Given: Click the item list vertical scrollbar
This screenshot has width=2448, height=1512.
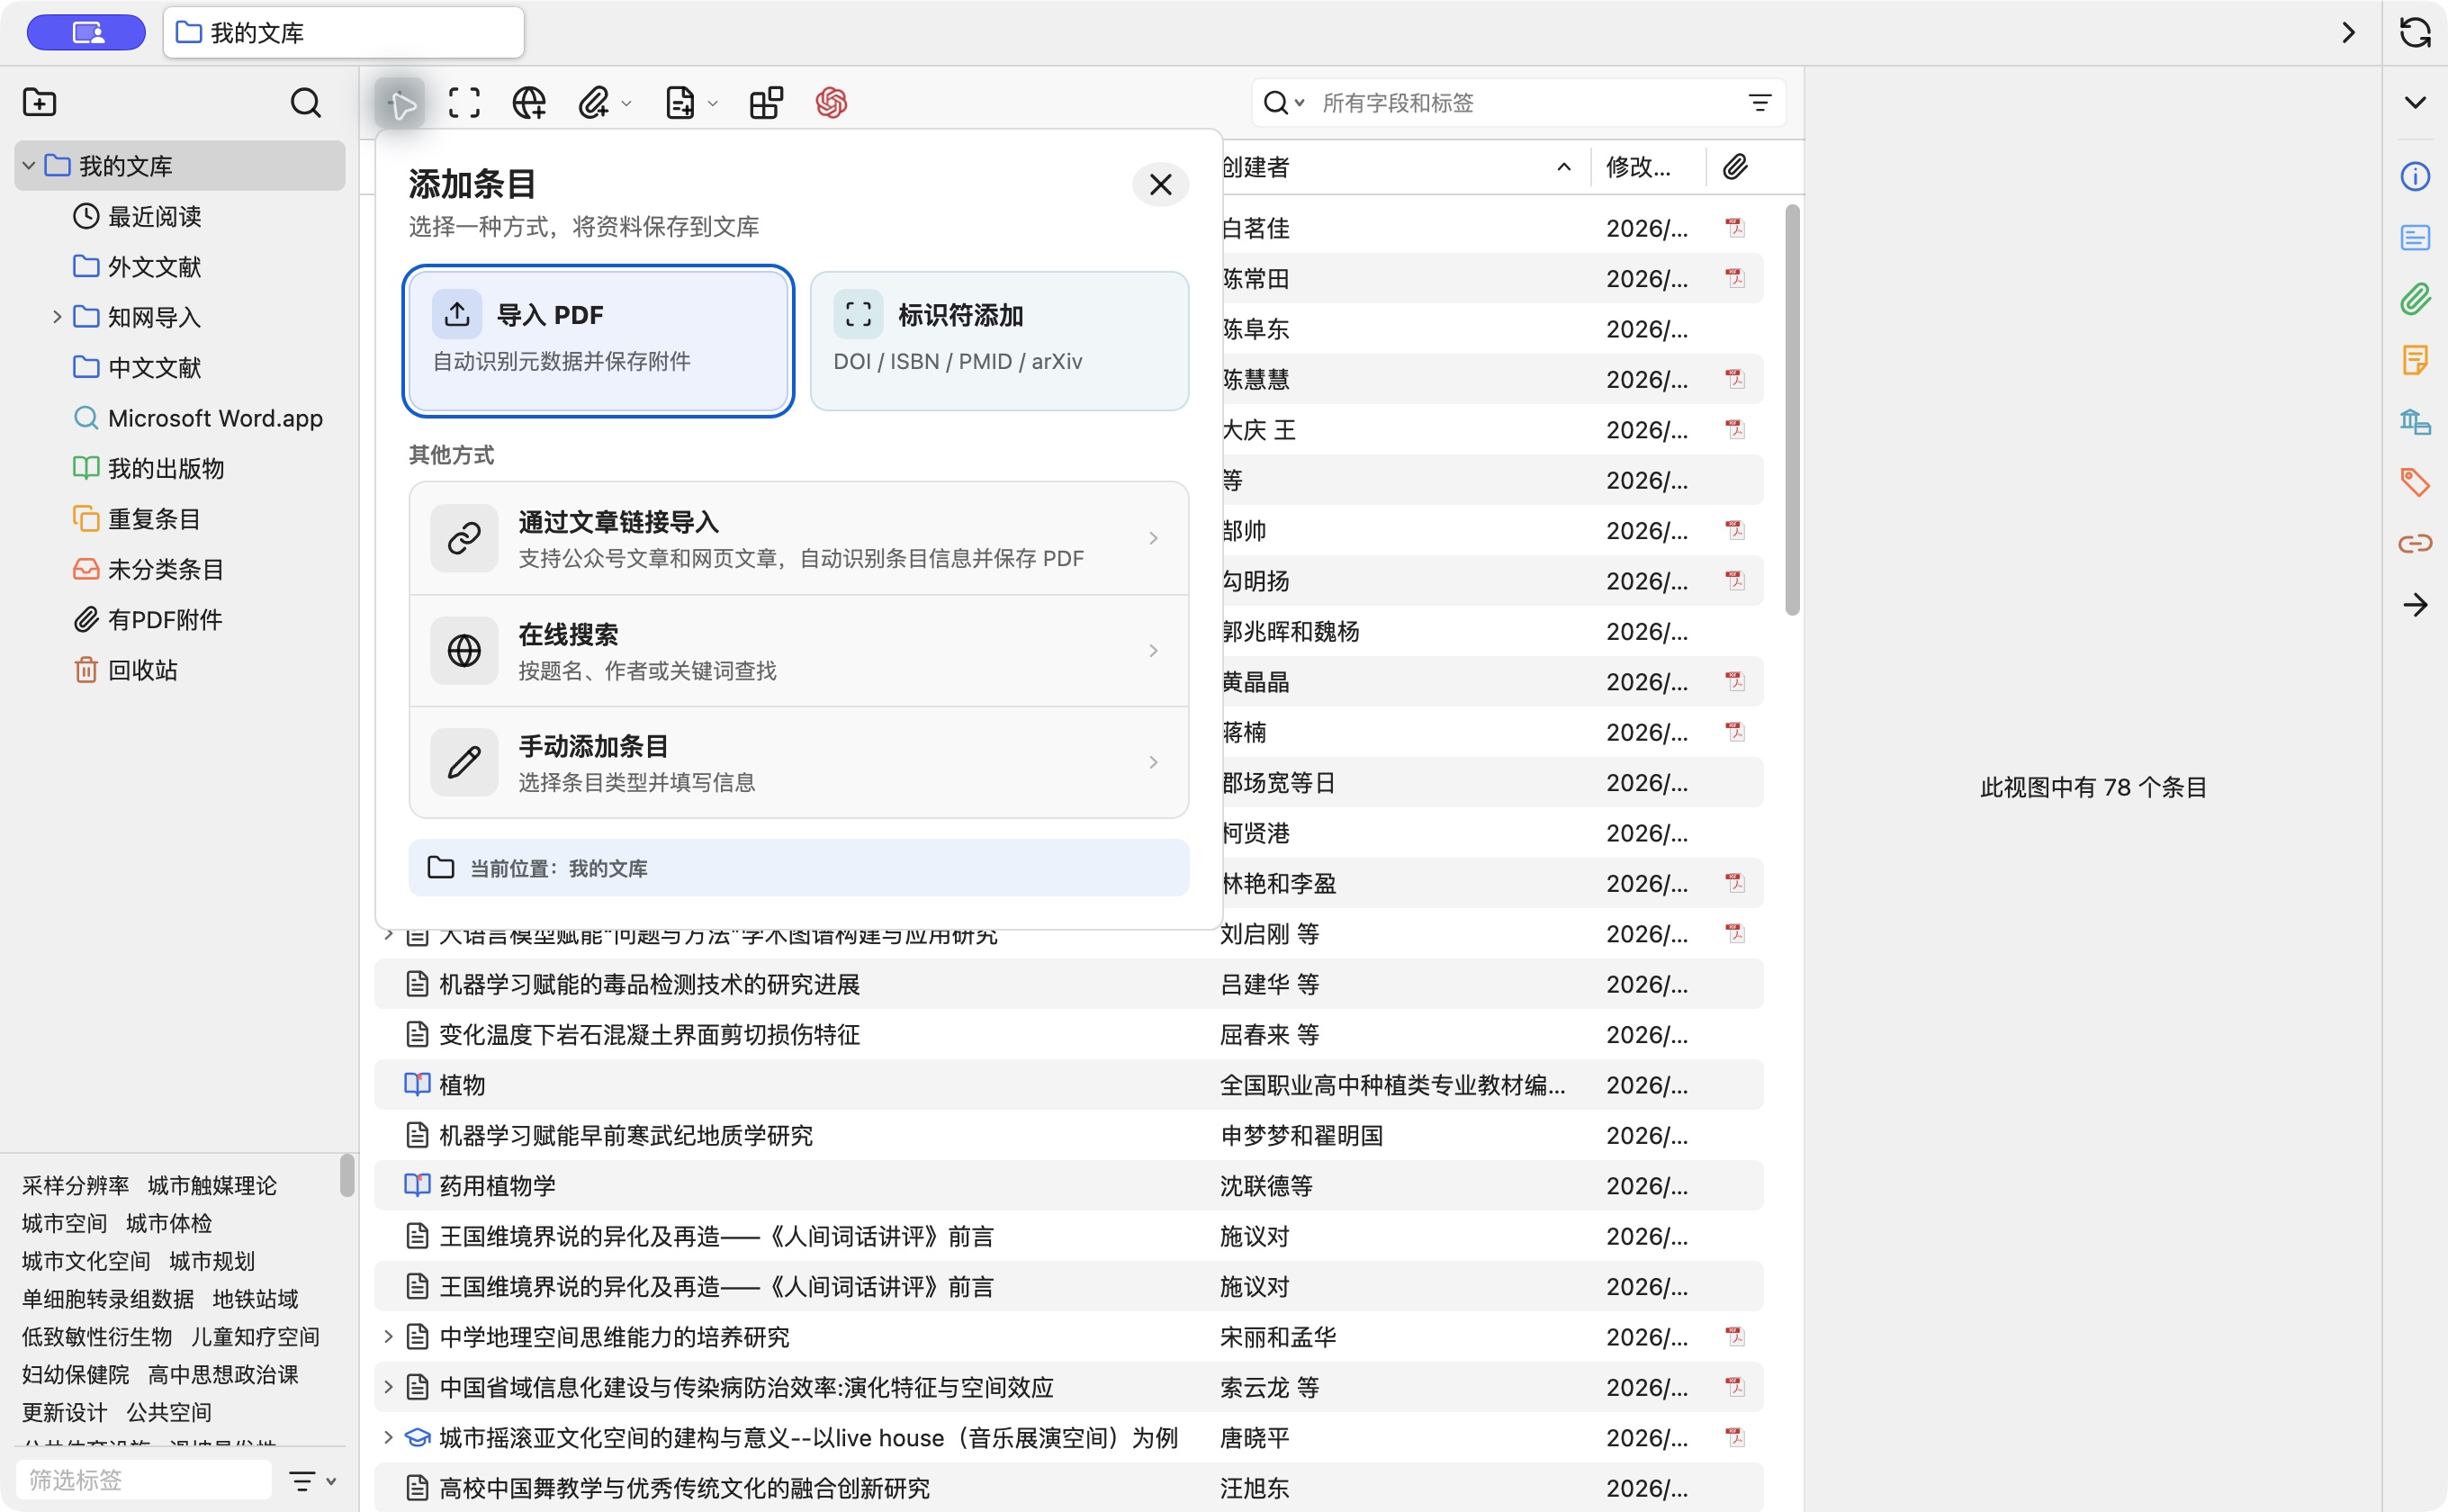Looking at the screenshot, I should tap(1791, 410).
